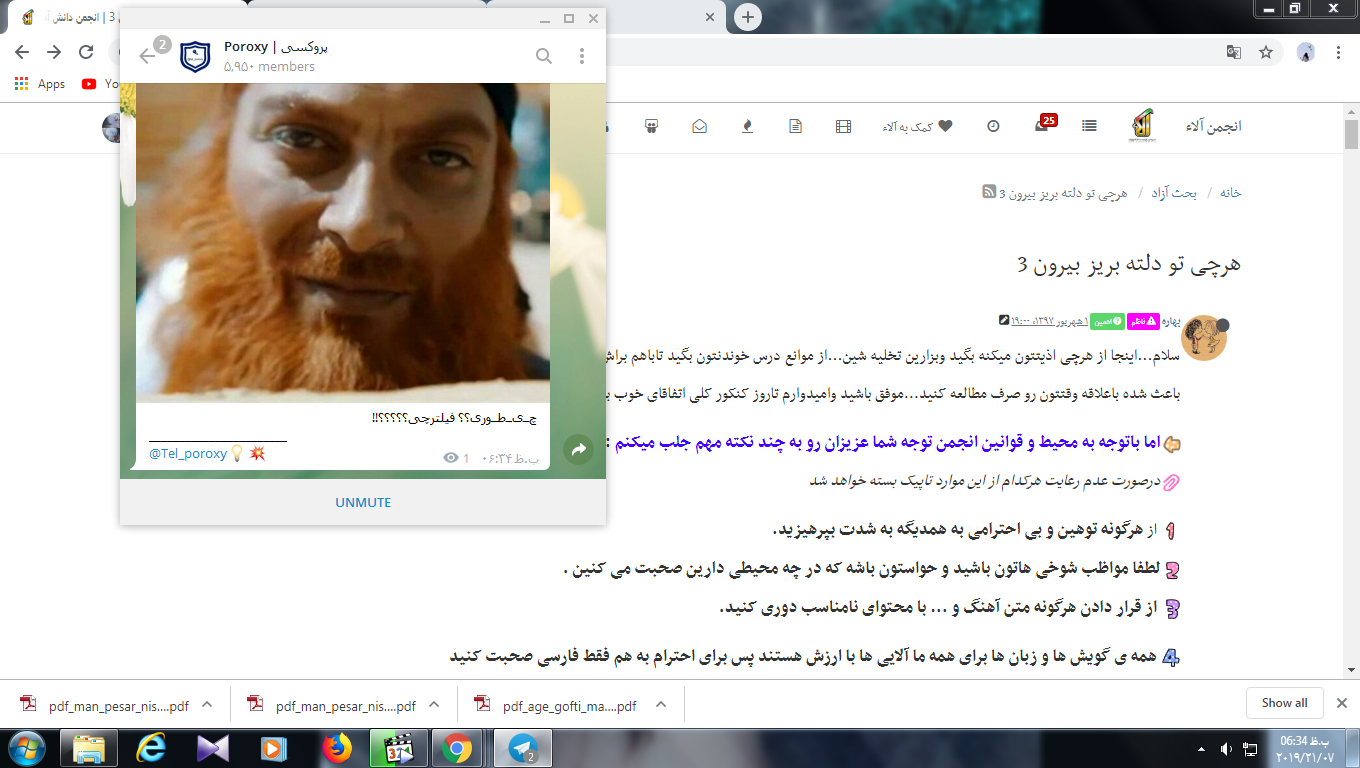This screenshot has height=768, width=1360.
Task: Click the flame popular icon in forum navbar
Action: (747, 126)
